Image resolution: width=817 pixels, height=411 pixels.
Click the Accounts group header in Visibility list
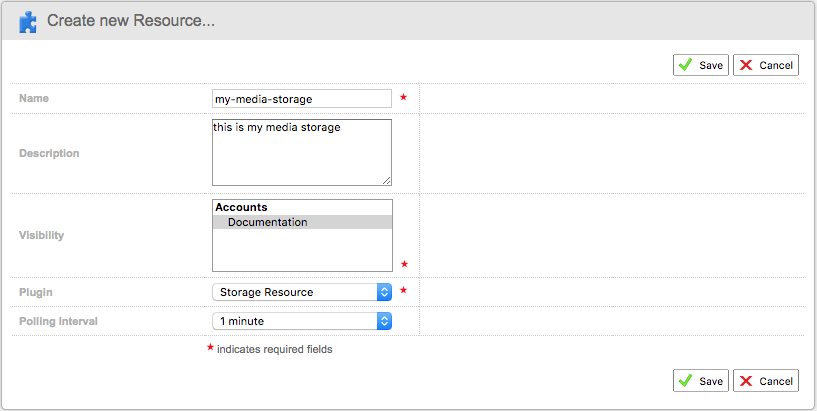(x=242, y=207)
